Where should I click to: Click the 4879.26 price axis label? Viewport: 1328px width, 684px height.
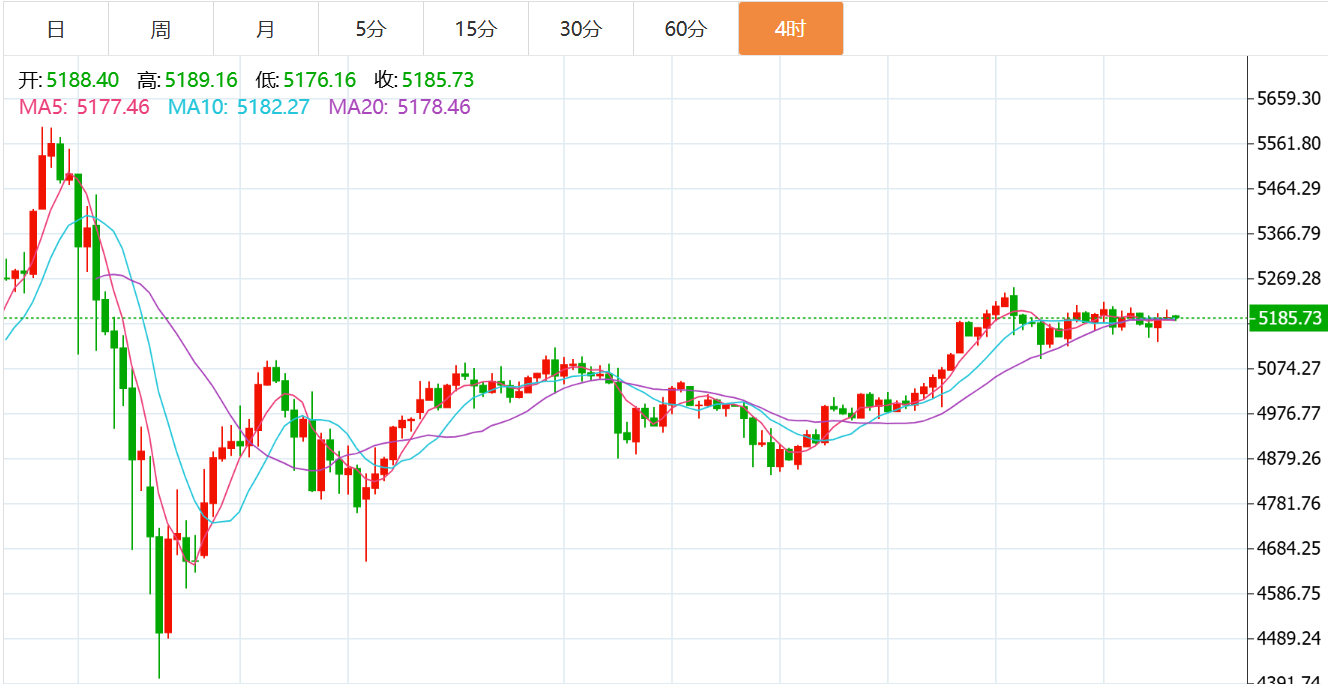point(1289,458)
